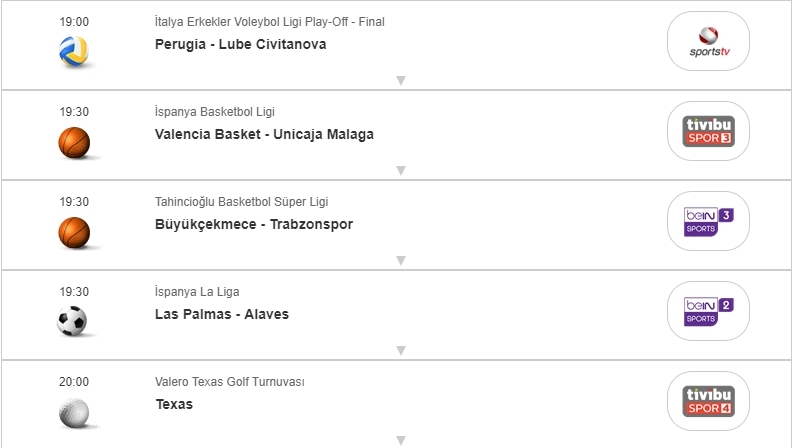The width and height of the screenshot is (793, 448).
Task: Open the Sports TV channel logo
Action: click(708, 42)
